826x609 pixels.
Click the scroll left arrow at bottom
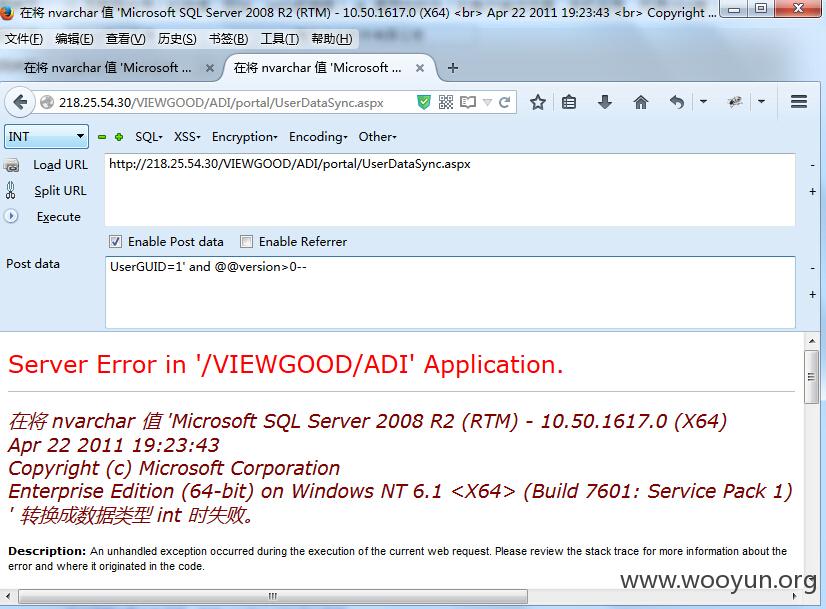(7, 596)
